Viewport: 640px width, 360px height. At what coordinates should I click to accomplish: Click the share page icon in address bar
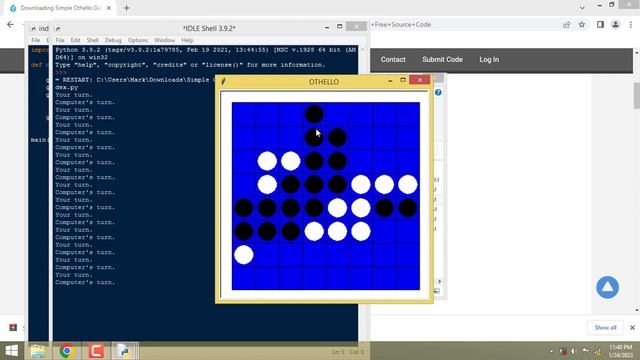[567, 25]
